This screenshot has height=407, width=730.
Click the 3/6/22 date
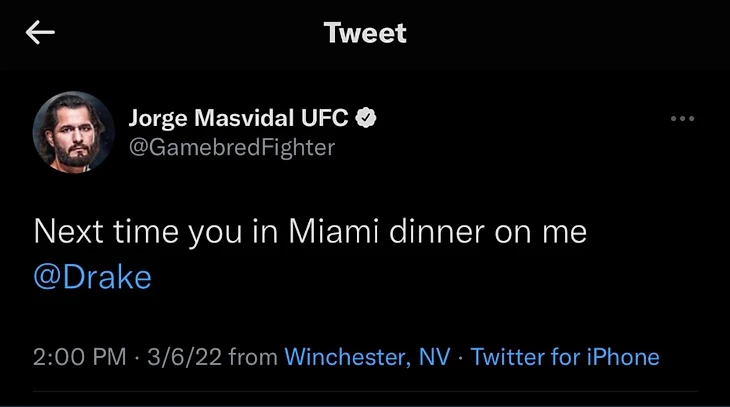pyautogui.click(x=184, y=357)
